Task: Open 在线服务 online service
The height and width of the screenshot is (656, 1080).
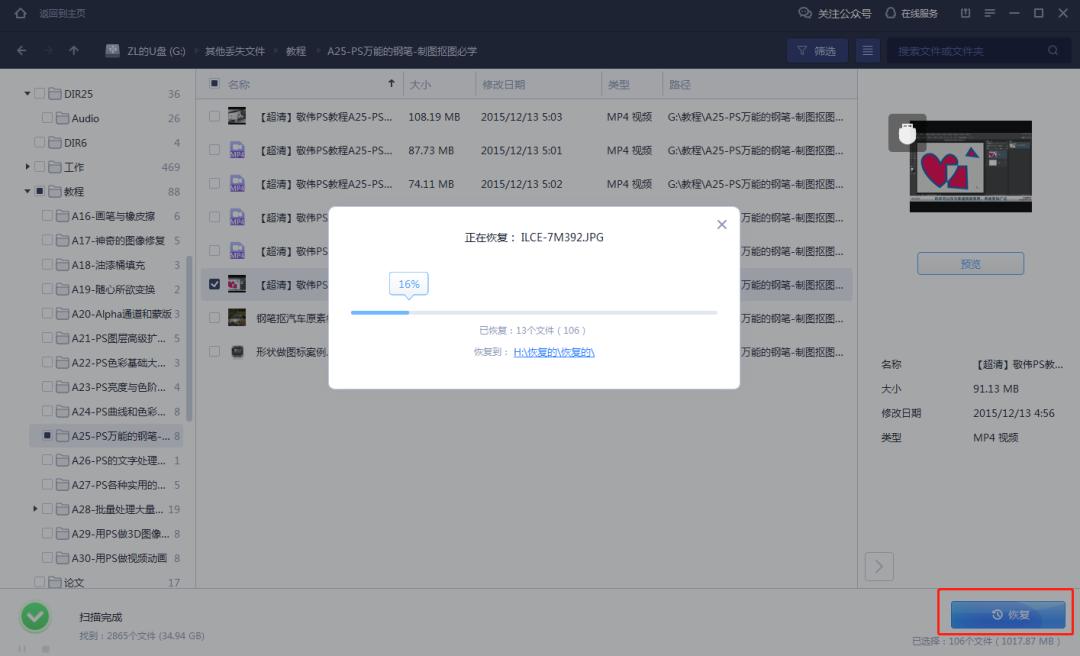Action: [911, 13]
